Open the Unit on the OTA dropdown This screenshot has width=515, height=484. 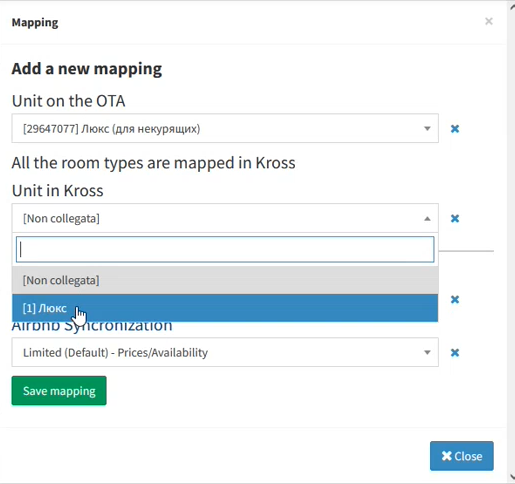(x=225, y=128)
